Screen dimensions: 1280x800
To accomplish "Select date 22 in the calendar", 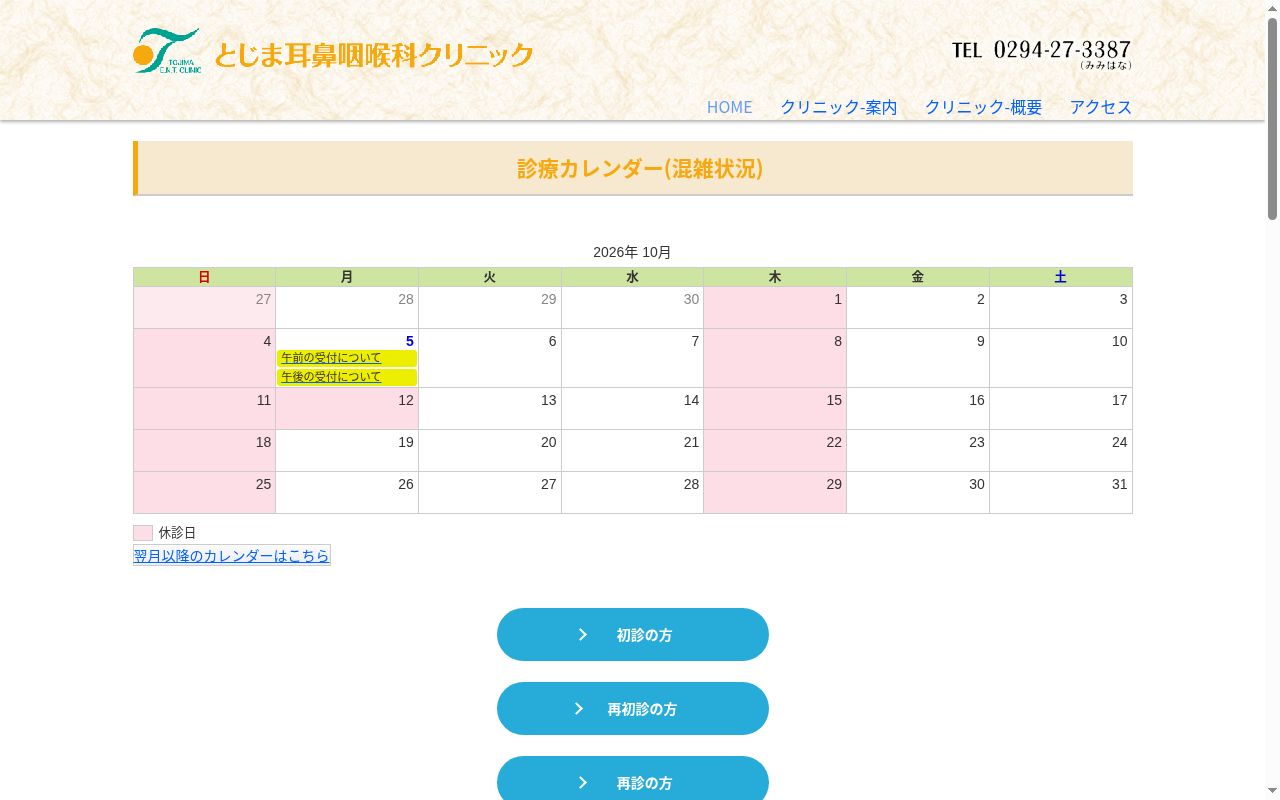I will 775,451.
